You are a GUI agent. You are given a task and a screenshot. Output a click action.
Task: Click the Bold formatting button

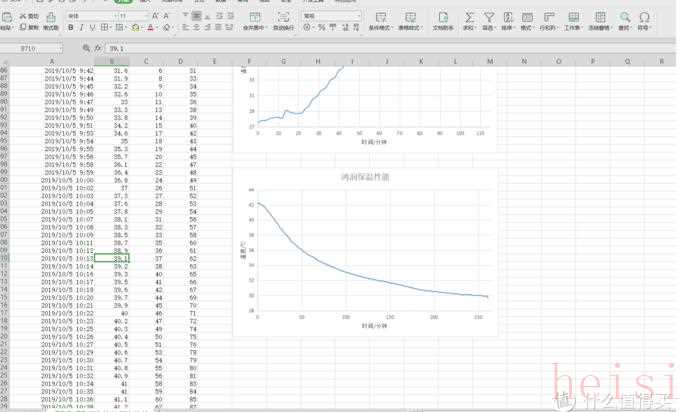pyautogui.click(x=71, y=28)
